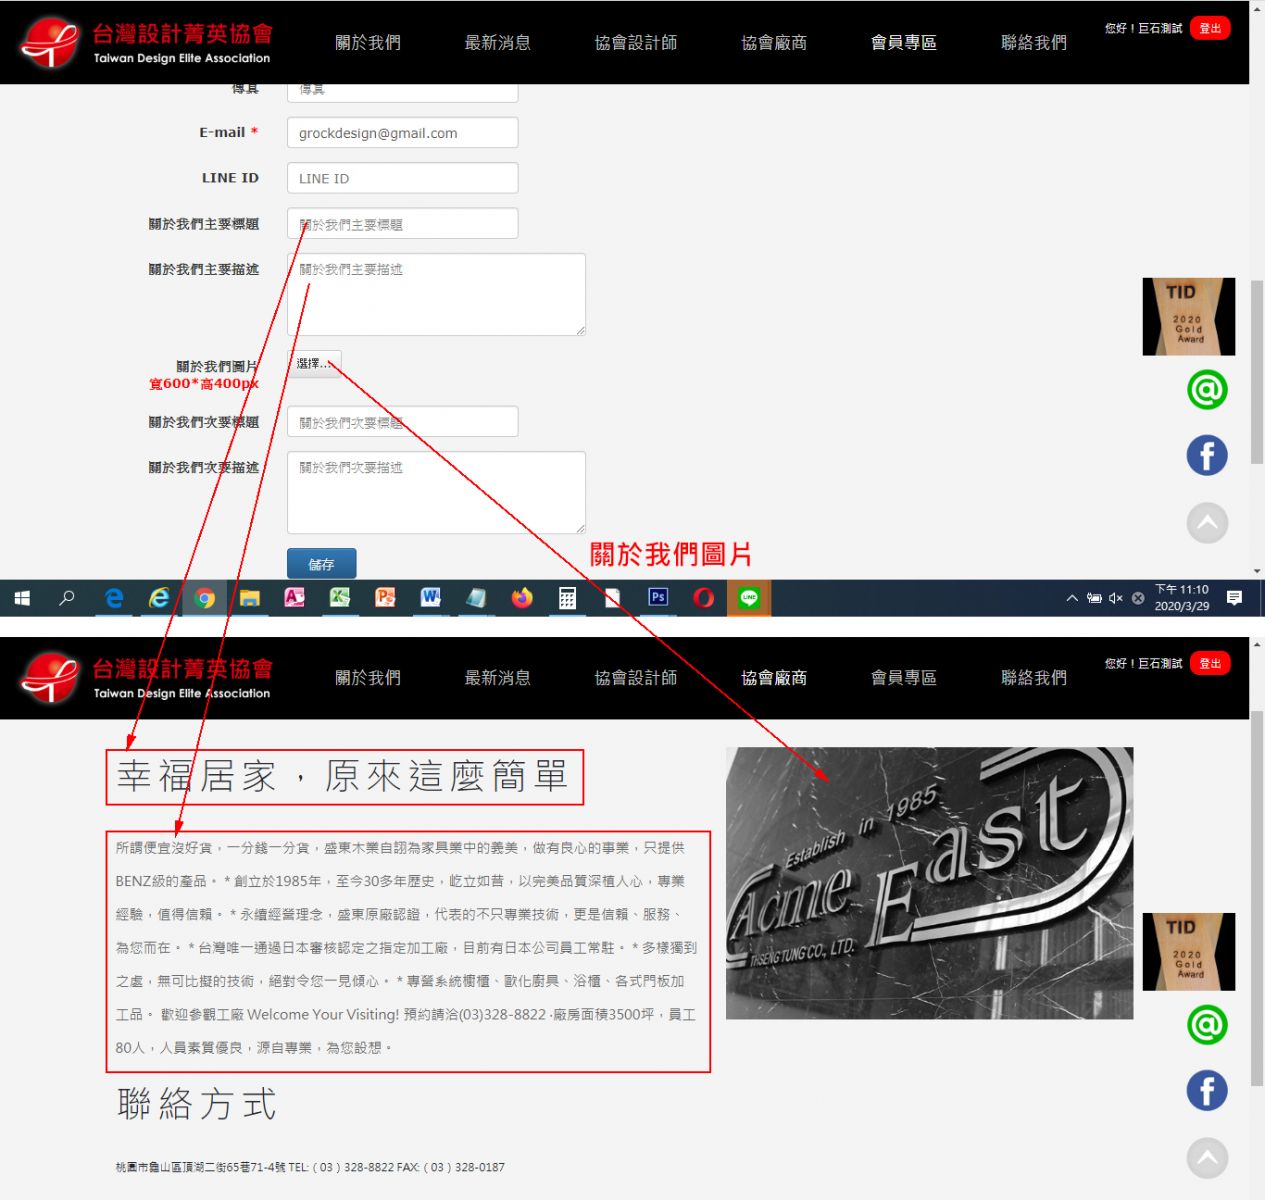Expand hidden system tray icons chevron
This screenshot has width=1265, height=1200.
(x=1072, y=598)
